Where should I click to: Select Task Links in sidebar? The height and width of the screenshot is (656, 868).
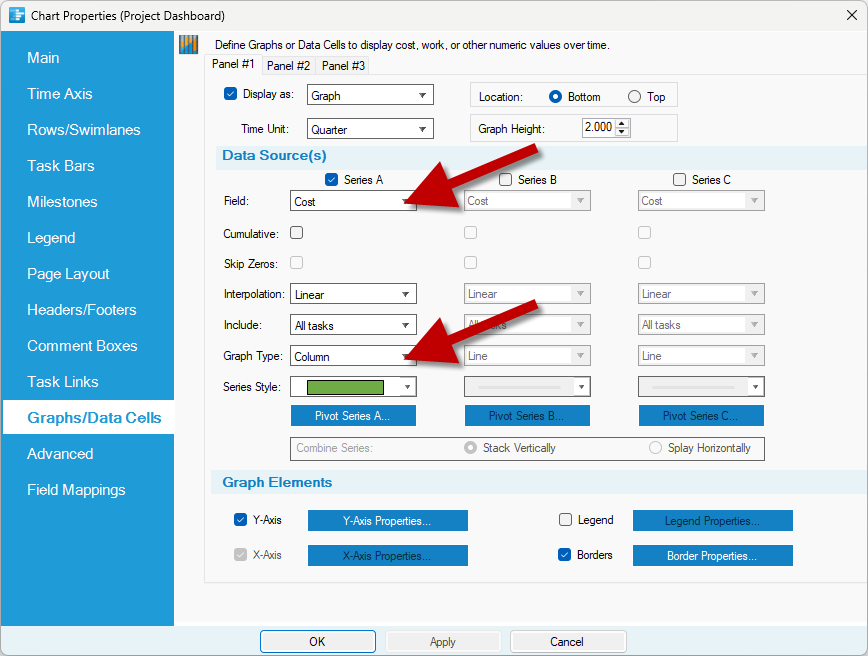click(63, 381)
